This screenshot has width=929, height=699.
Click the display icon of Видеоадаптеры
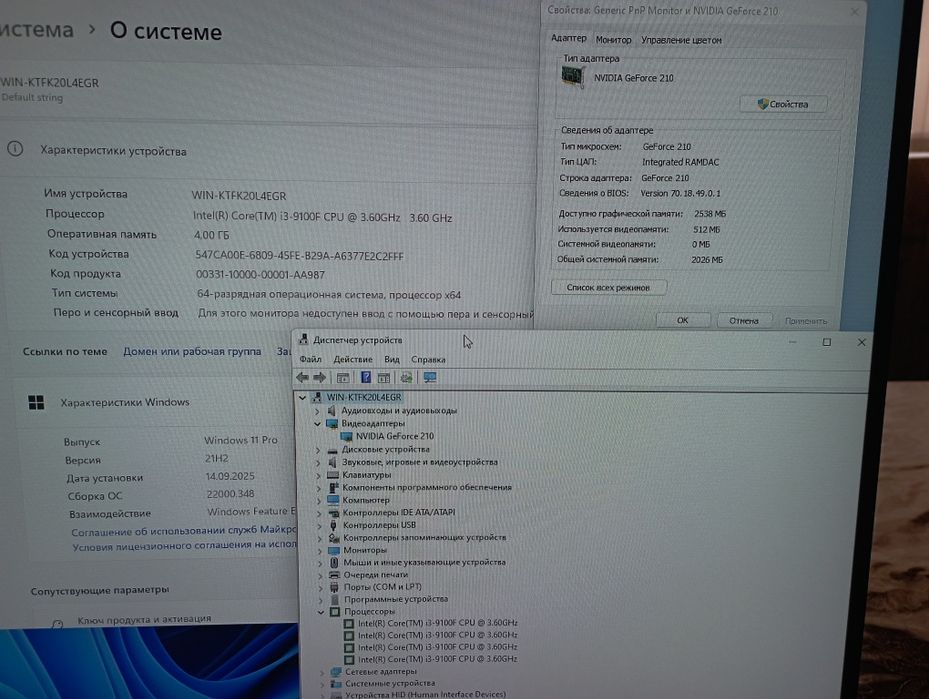click(332, 424)
